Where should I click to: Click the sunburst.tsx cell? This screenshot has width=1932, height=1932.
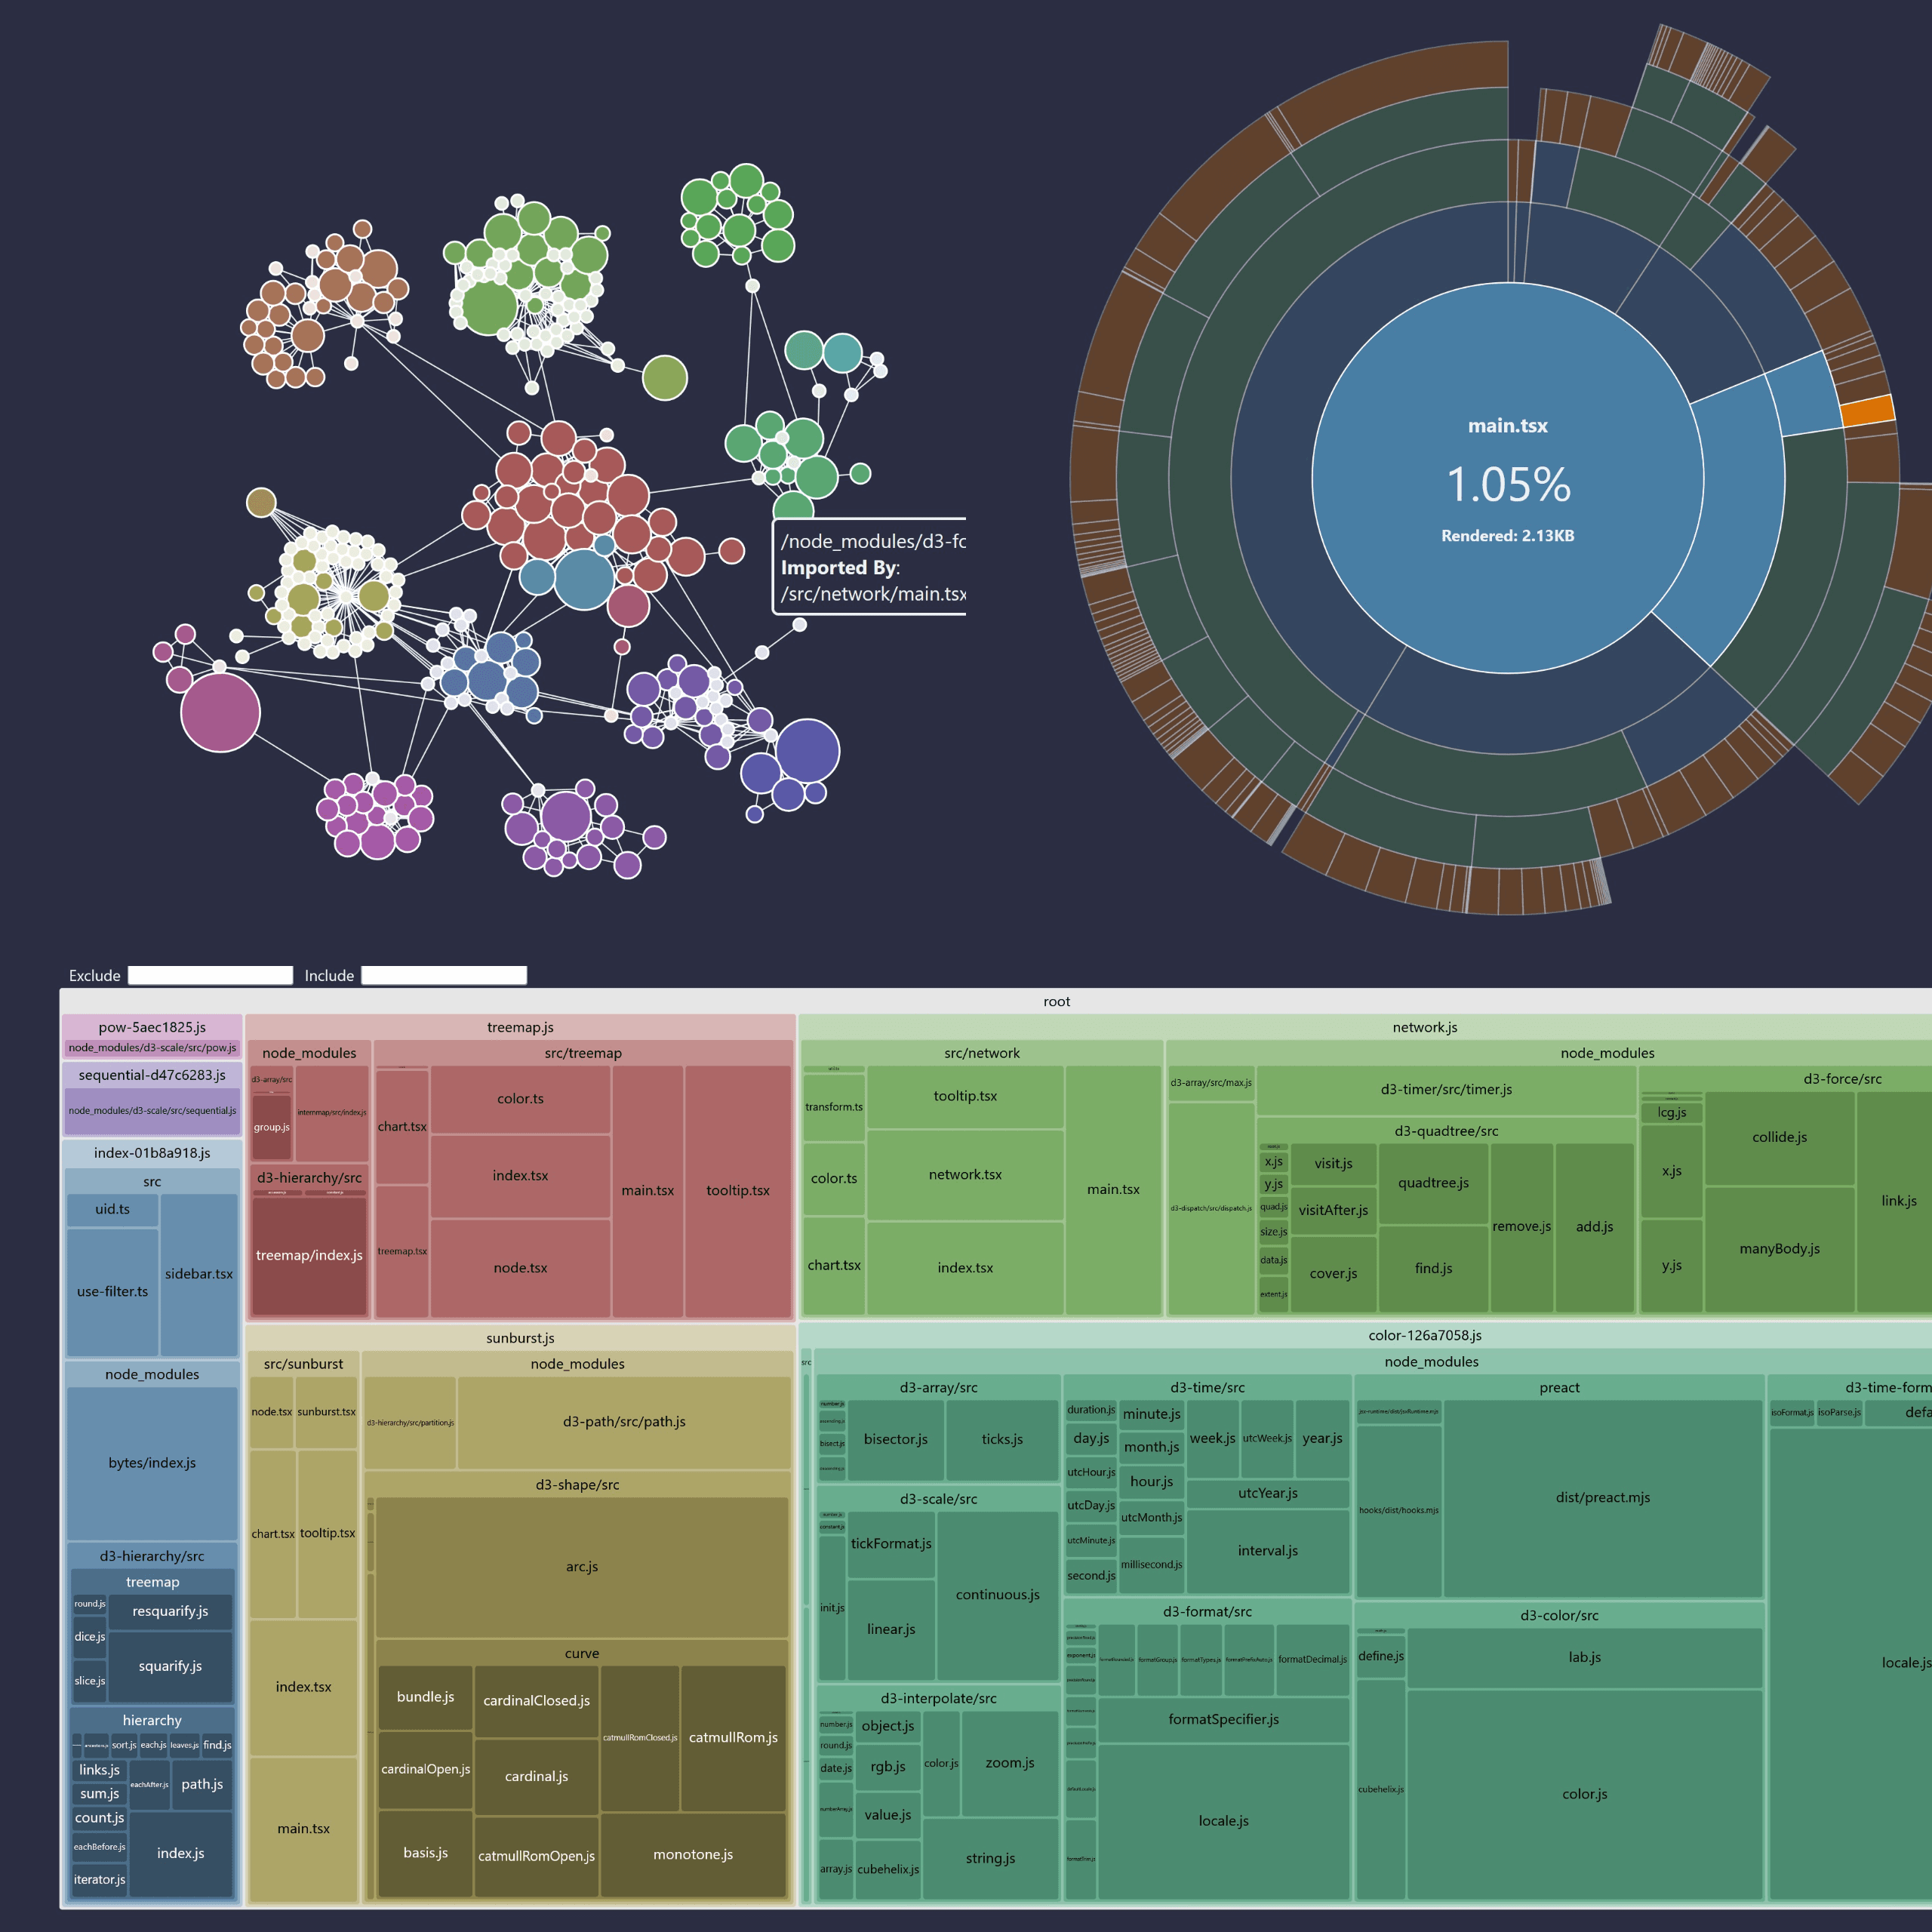[326, 1412]
